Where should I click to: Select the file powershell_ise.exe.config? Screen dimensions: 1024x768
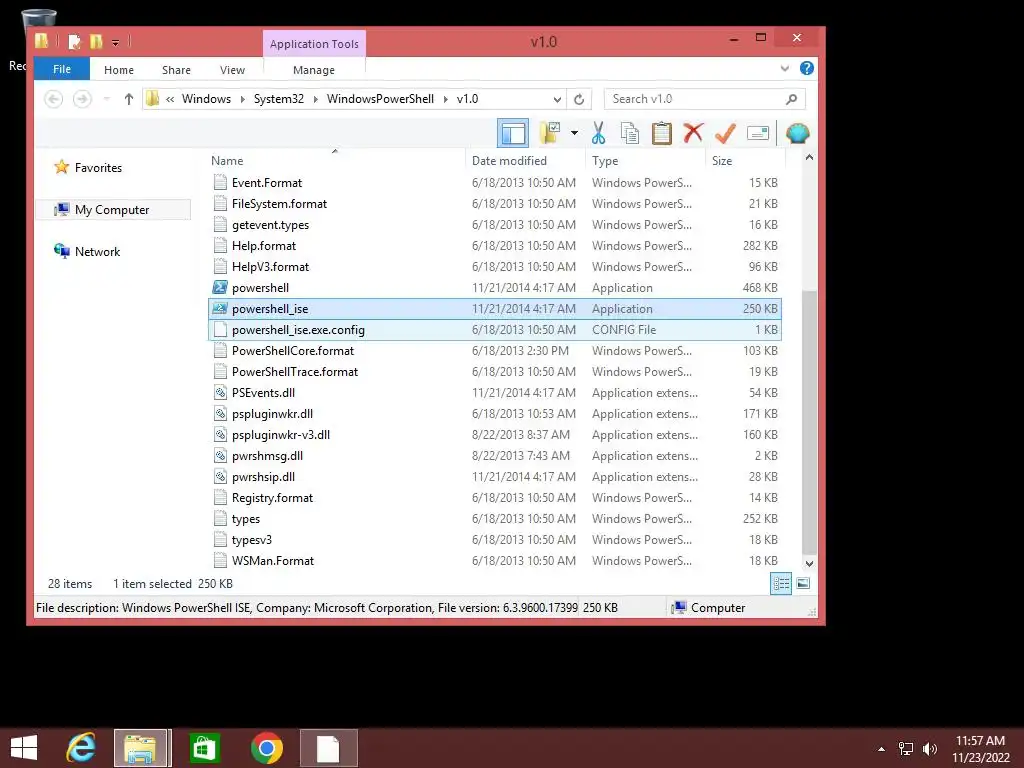click(x=494, y=330)
